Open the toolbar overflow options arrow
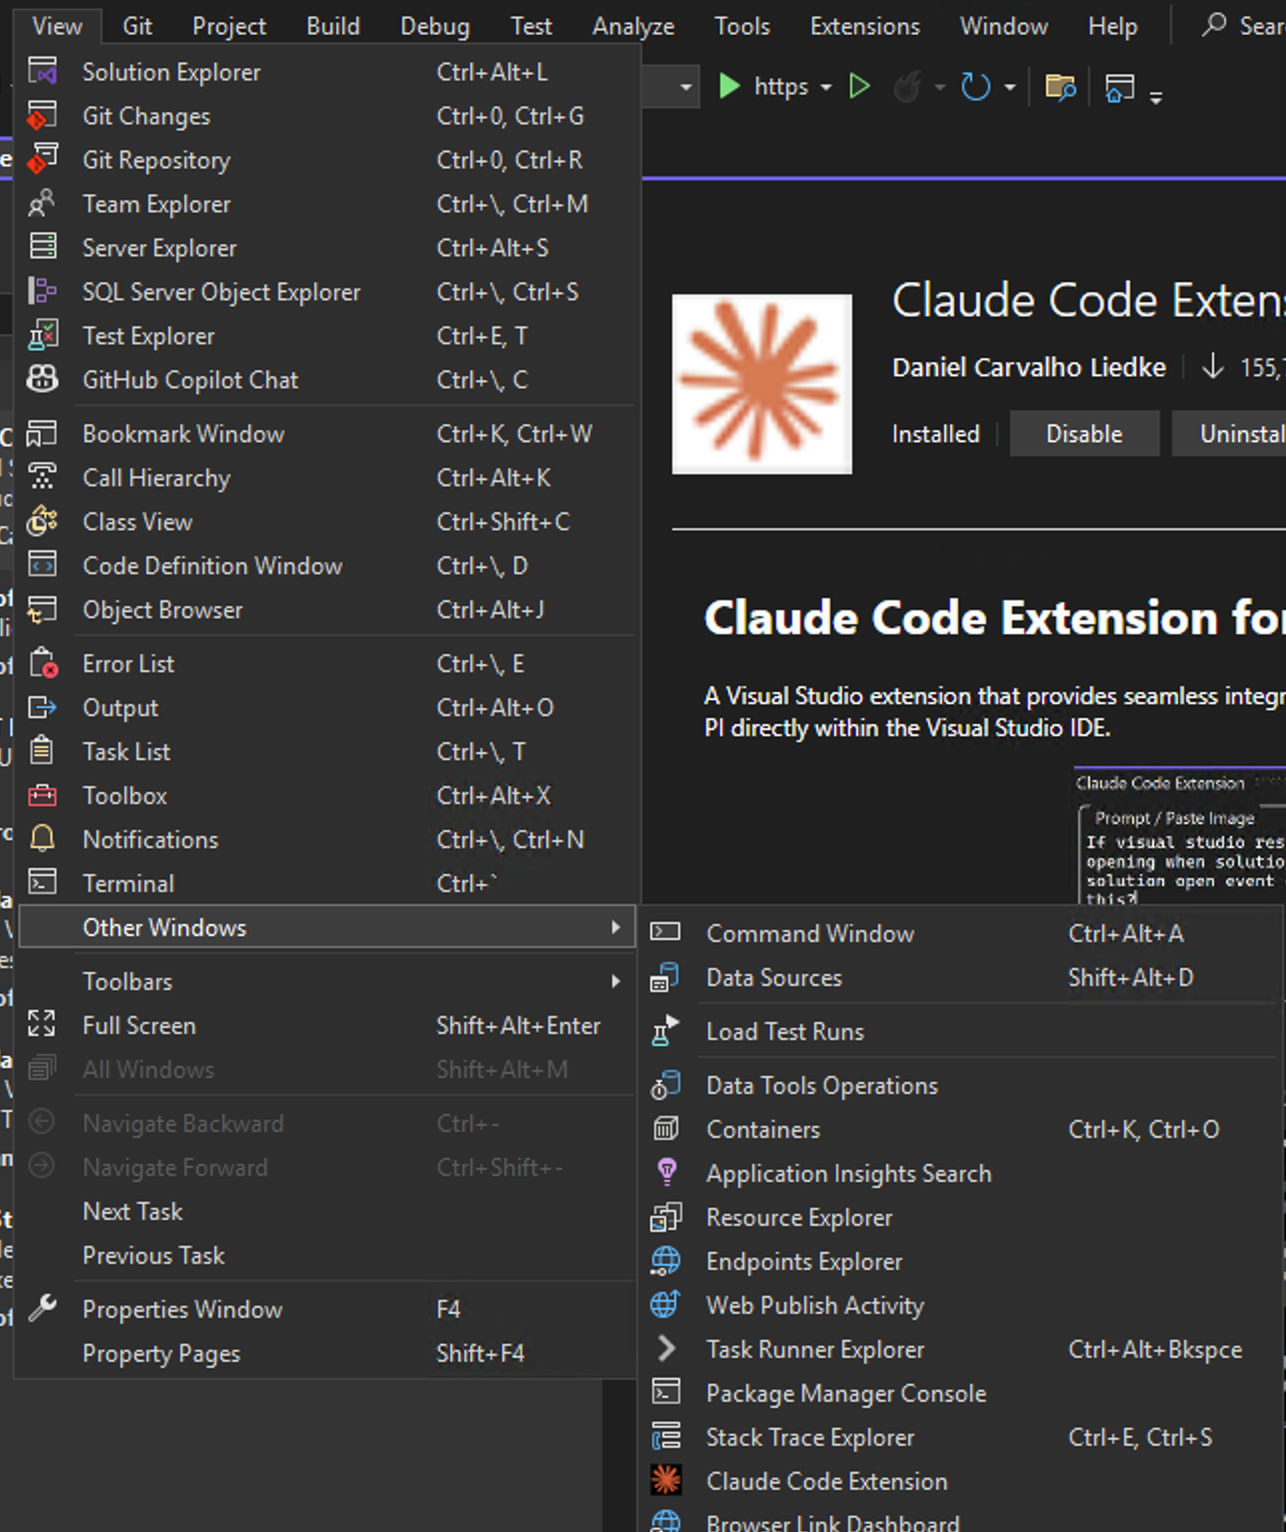1286x1532 pixels. (x=1156, y=97)
